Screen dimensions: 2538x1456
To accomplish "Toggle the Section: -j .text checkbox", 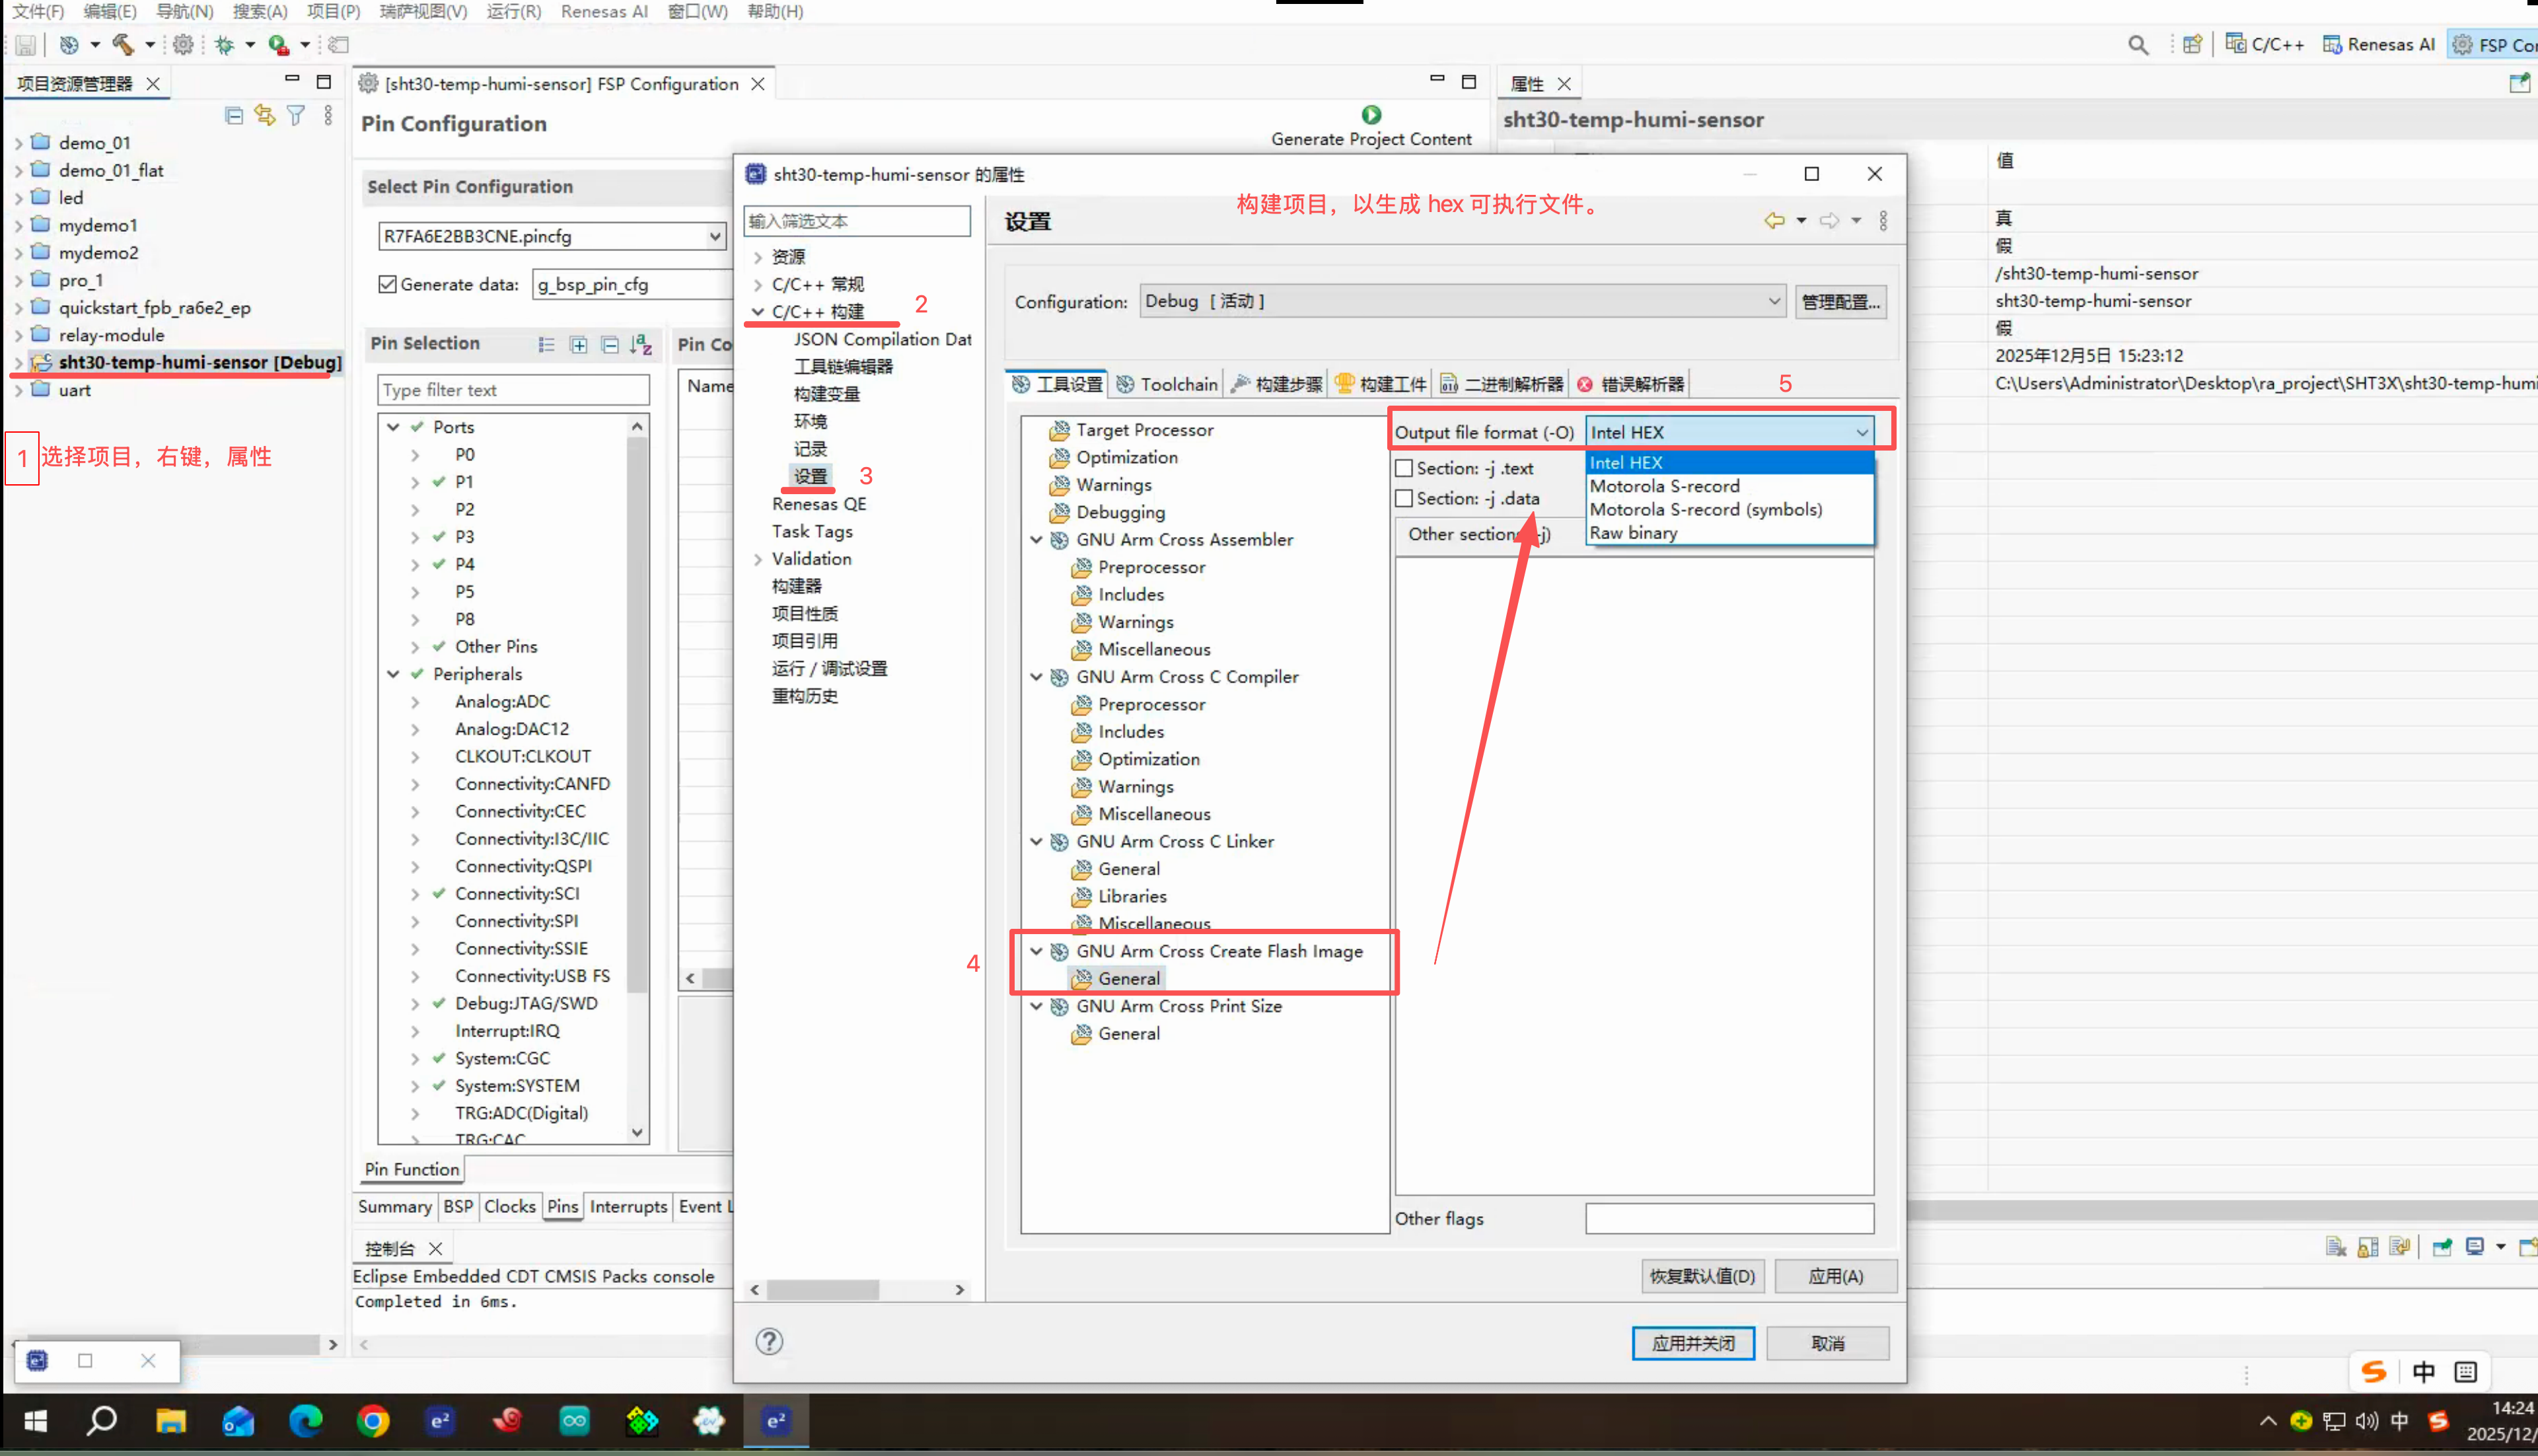I will 1404,468.
